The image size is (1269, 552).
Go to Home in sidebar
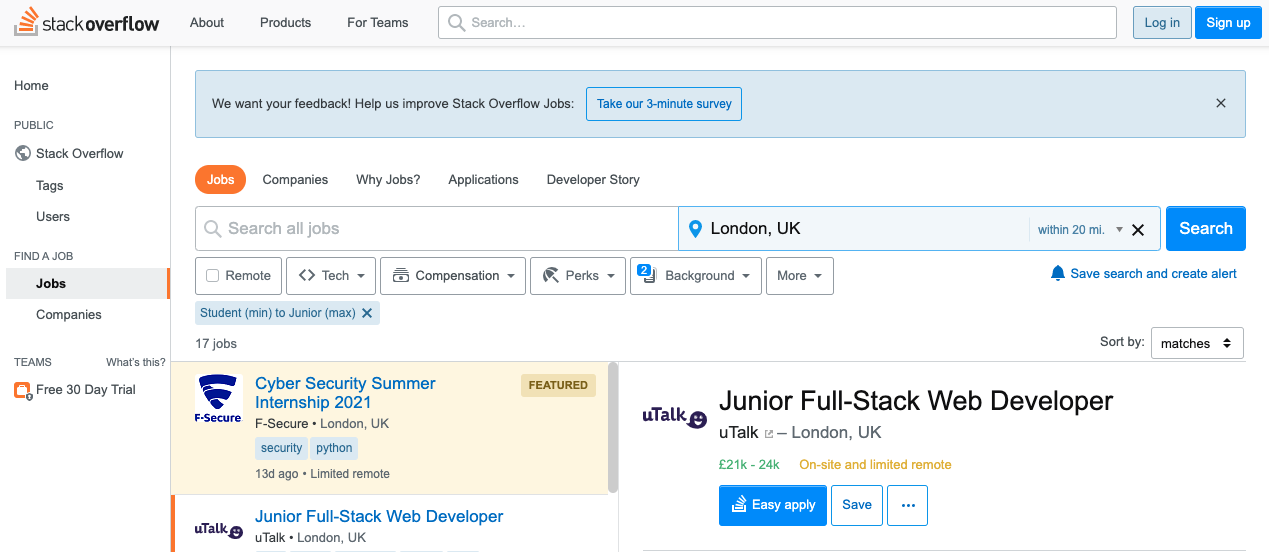click(31, 86)
